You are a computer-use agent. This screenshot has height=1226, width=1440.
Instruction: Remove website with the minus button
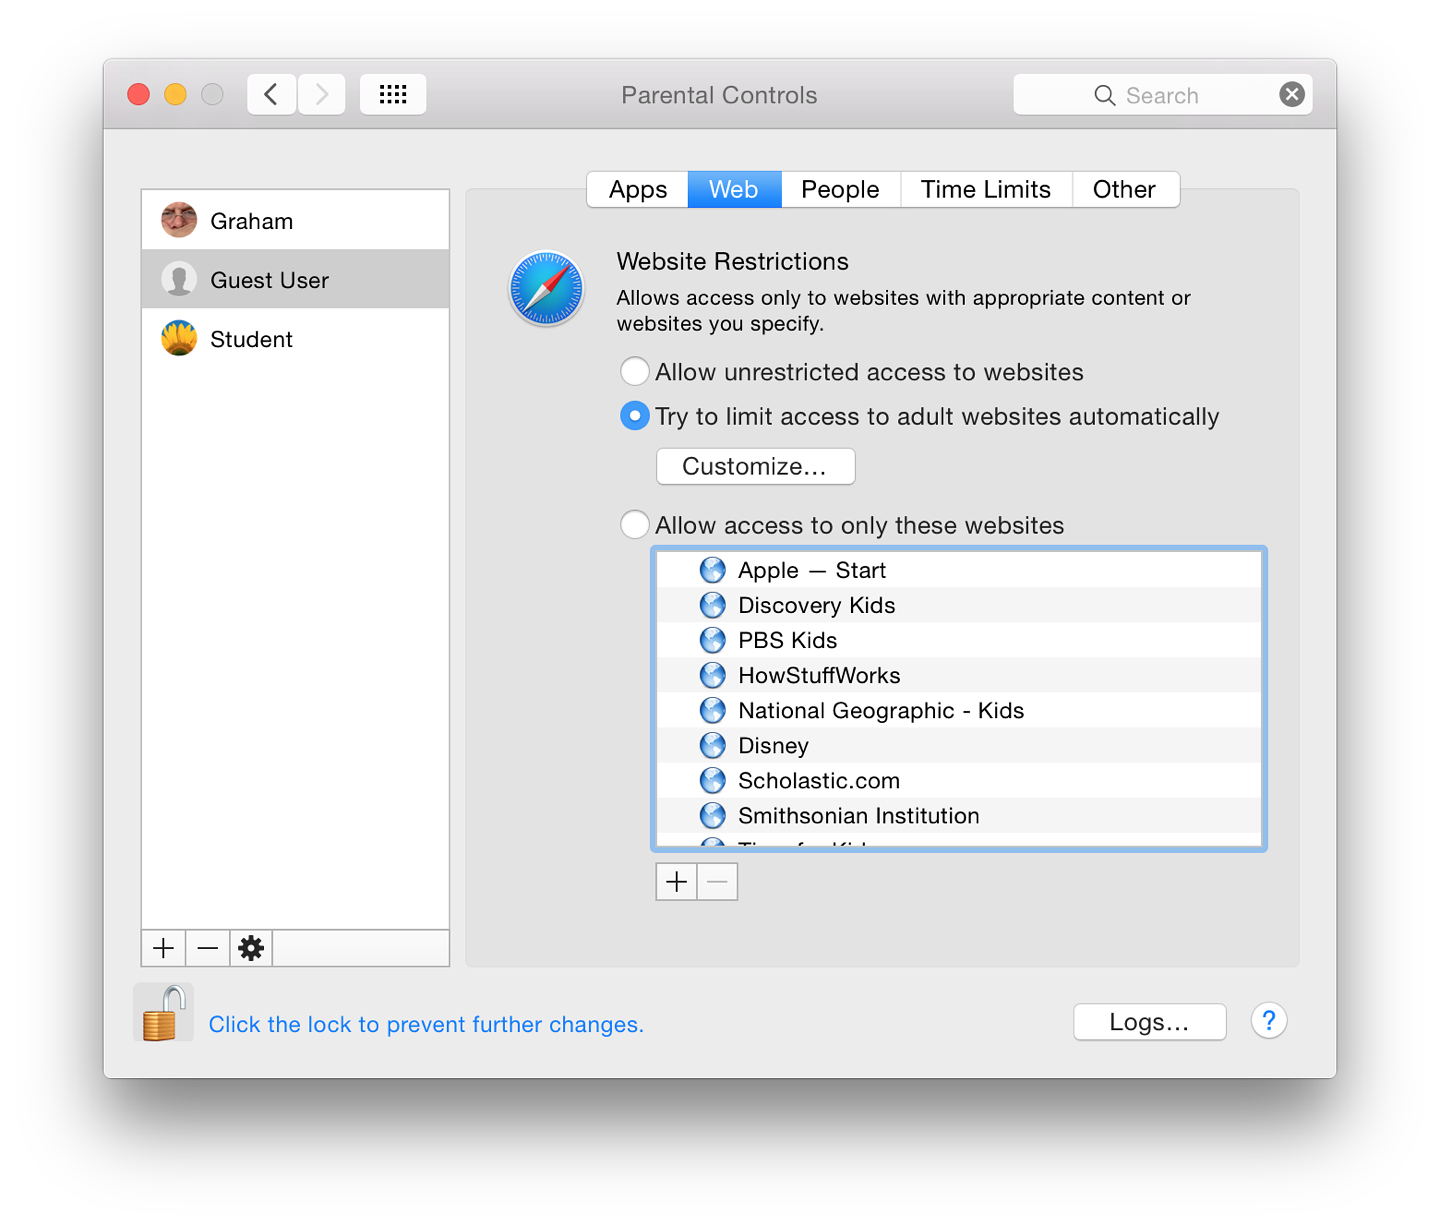[x=717, y=882]
